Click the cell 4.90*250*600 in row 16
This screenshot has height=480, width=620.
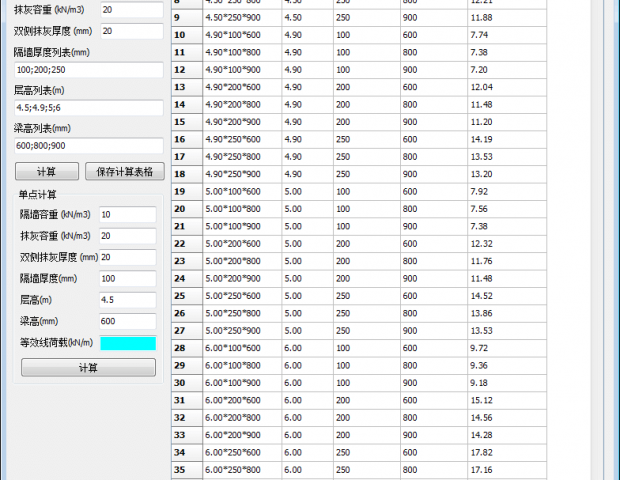(240, 139)
